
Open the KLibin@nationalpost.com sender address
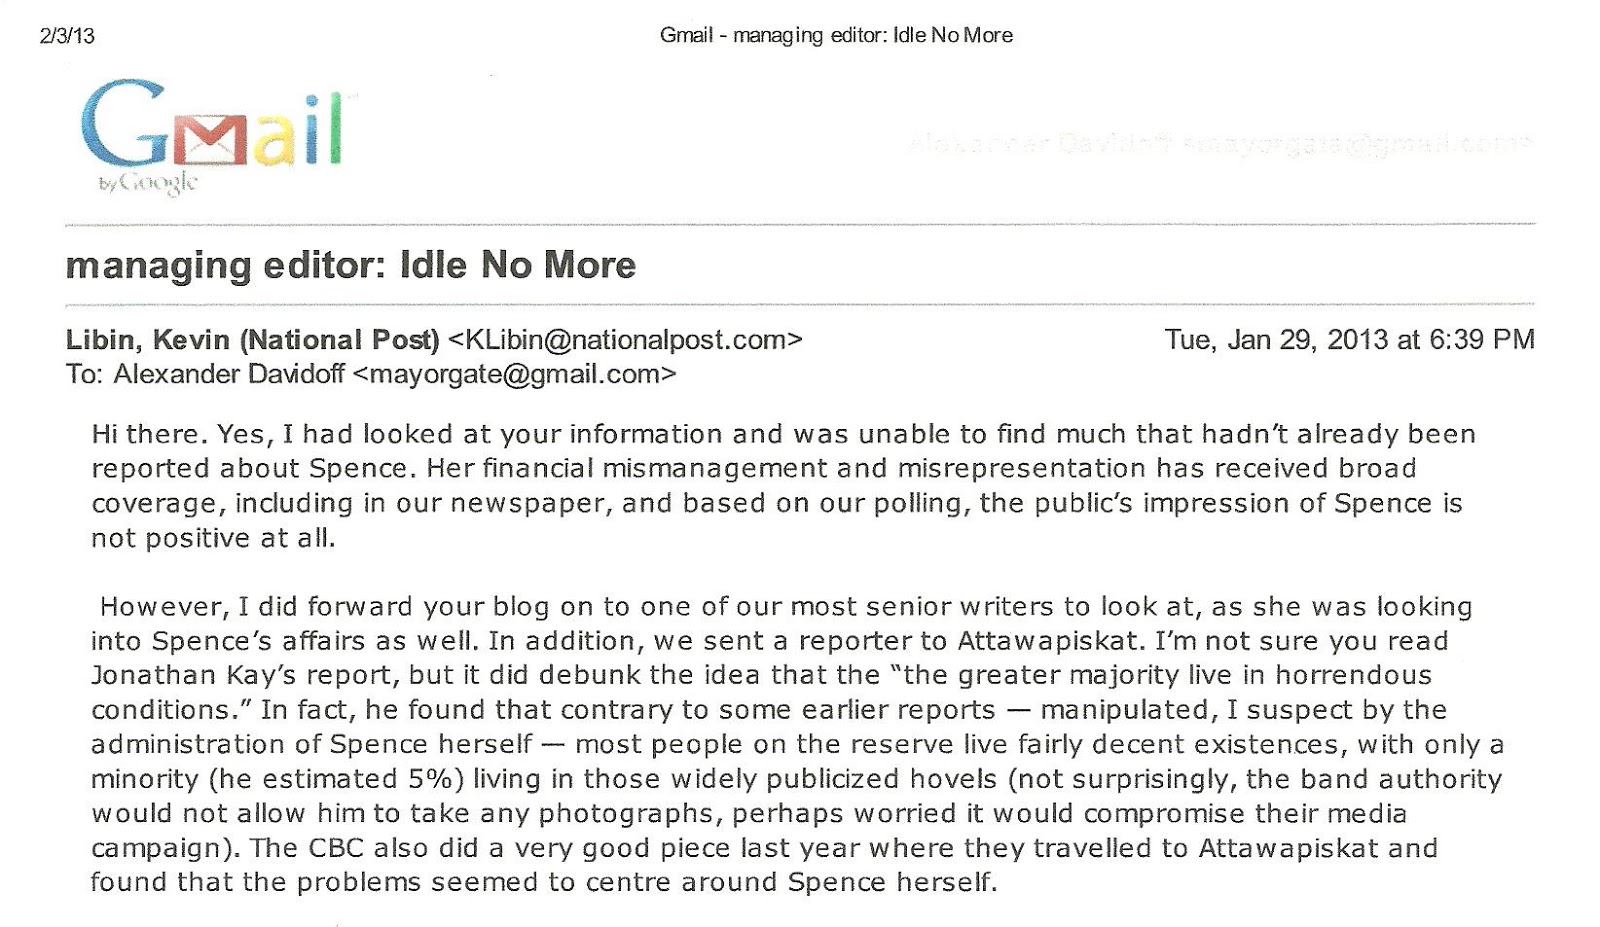[625, 340]
